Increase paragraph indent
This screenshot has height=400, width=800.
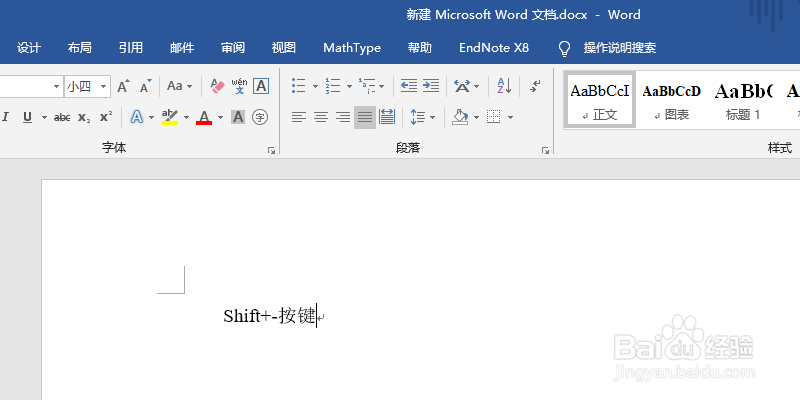(431, 86)
